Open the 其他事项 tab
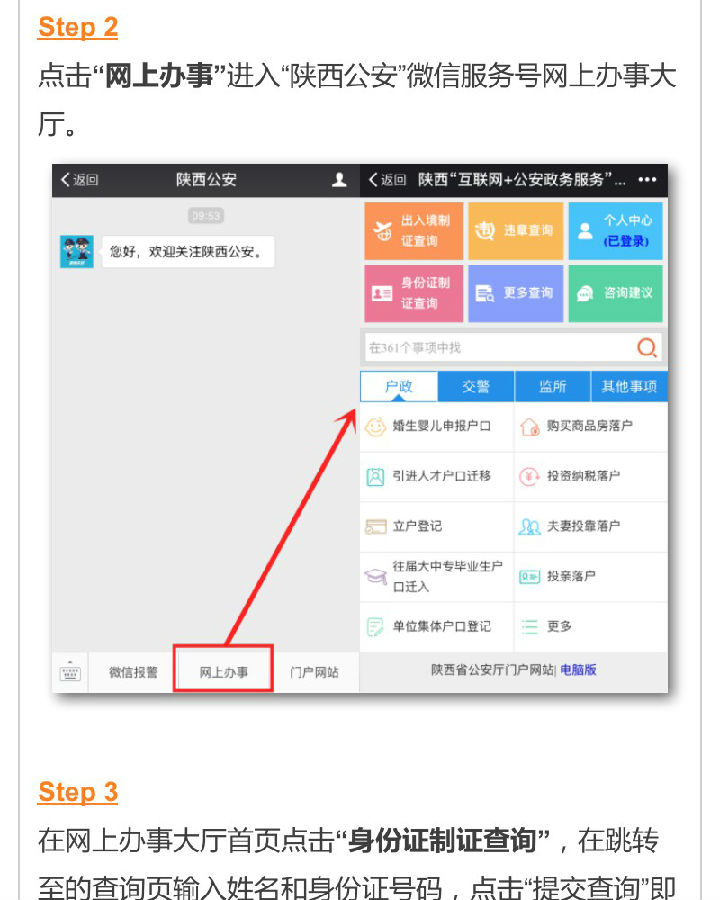Image resolution: width=720 pixels, height=900 pixels. point(629,386)
